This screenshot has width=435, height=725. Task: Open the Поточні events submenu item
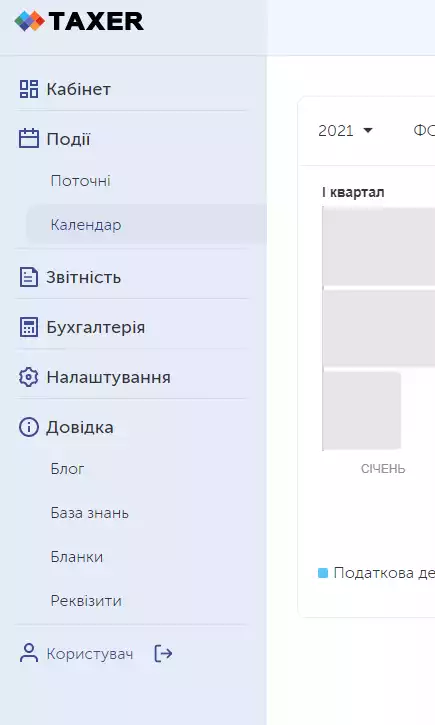click(x=80, y=181)
